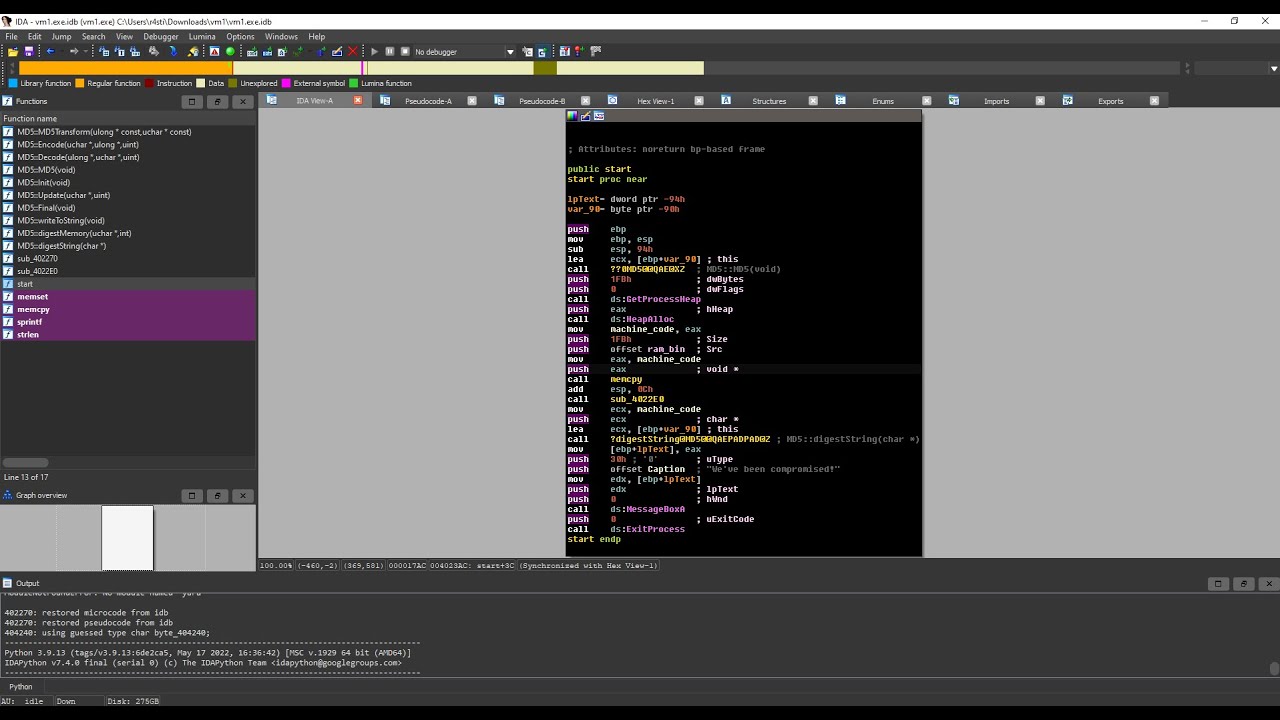Viewport: 1280px width, 720px height.
Task: Go back with the blue left arrow
Action: [50, 51]
